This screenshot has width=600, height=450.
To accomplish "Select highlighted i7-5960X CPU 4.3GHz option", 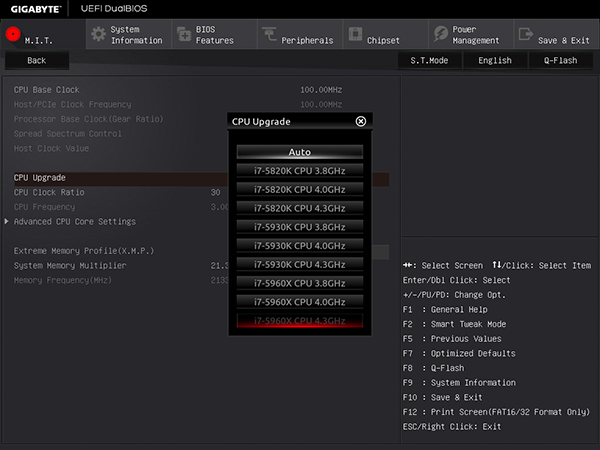I will coord(300,321).
